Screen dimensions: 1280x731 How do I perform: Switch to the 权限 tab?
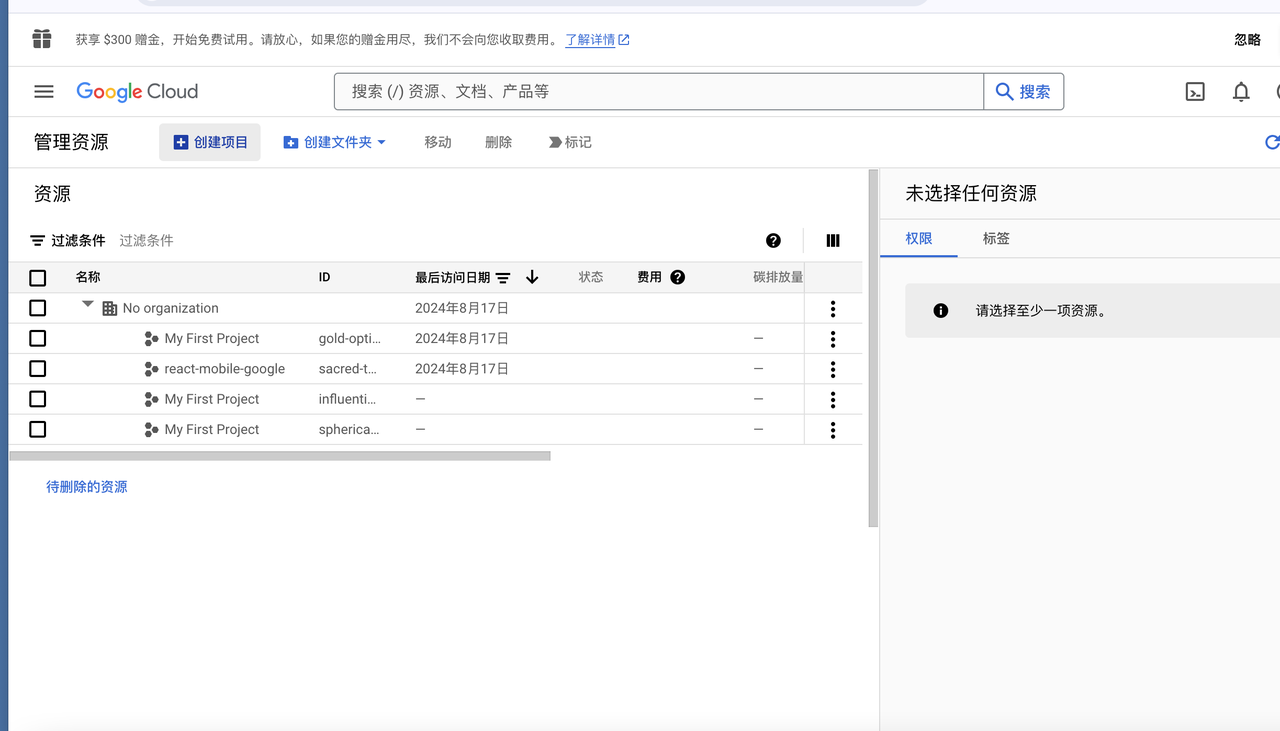[919, 238]
